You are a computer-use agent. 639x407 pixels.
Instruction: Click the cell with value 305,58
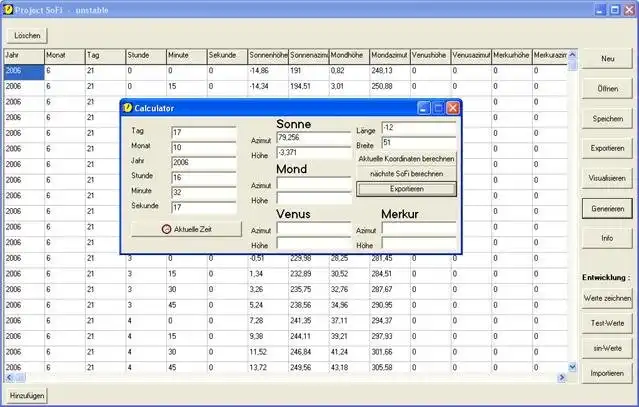pyautogui.click(x=390, y=367)
